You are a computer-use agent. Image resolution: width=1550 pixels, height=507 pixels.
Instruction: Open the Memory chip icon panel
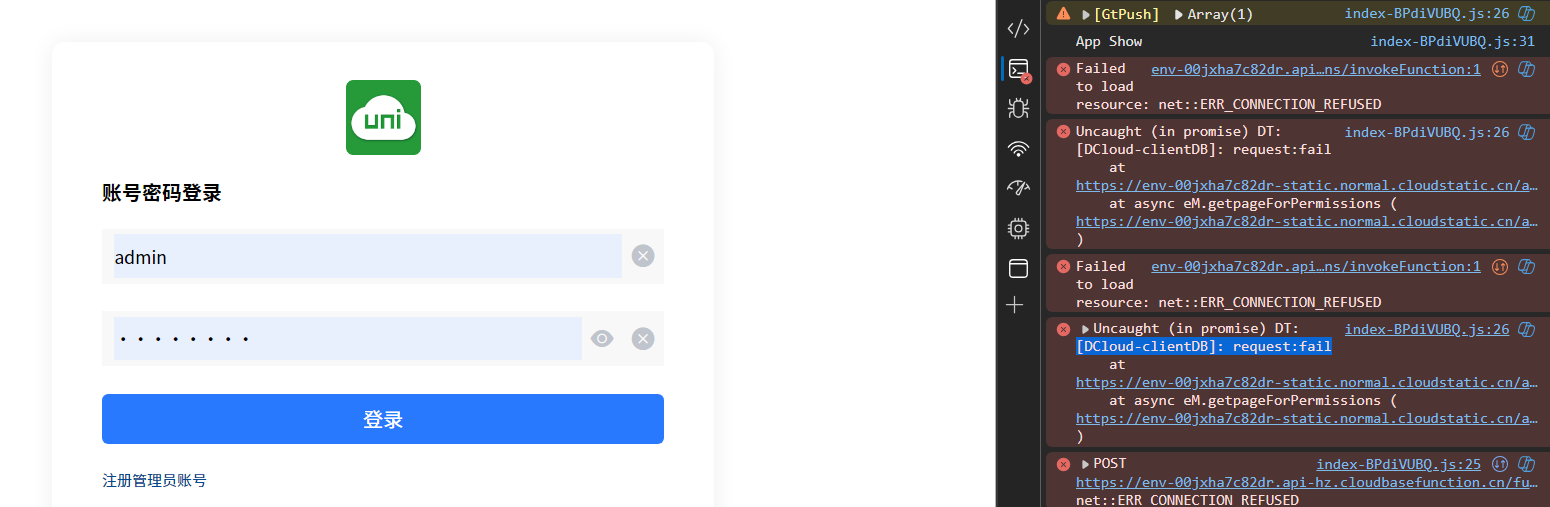coord(1018,228)
